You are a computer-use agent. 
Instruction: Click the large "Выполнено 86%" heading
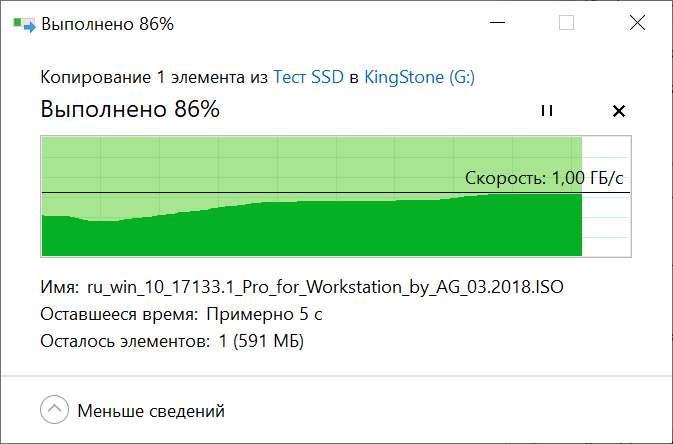click(x=130, y=109)
